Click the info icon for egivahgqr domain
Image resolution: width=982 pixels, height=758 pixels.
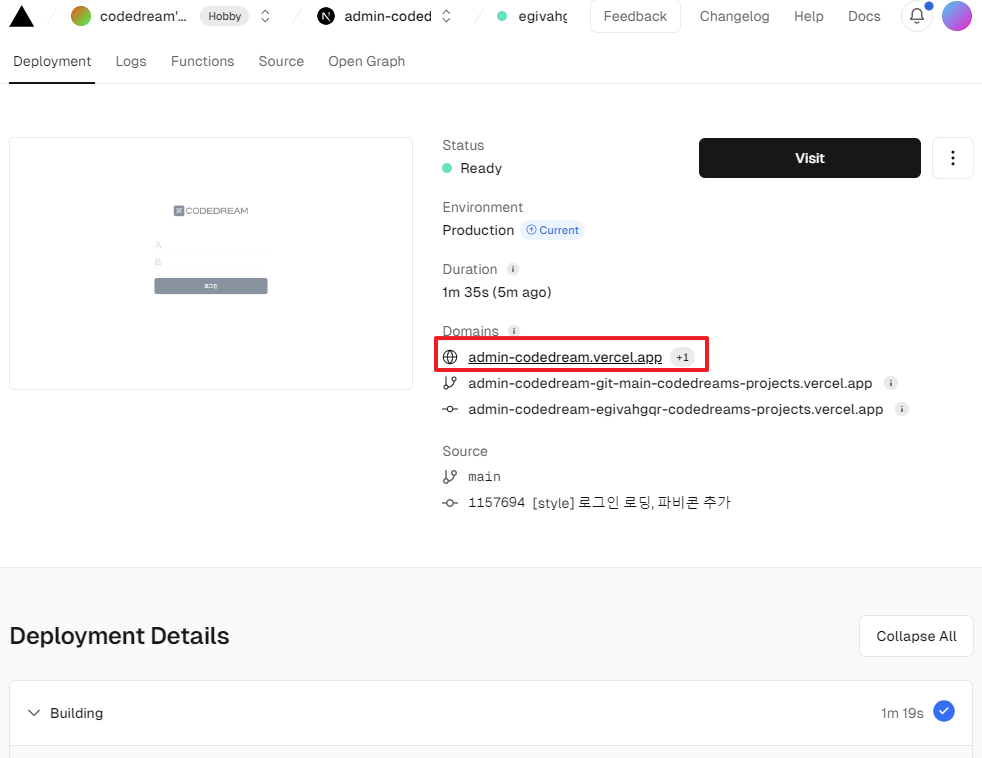coord(902,409)
